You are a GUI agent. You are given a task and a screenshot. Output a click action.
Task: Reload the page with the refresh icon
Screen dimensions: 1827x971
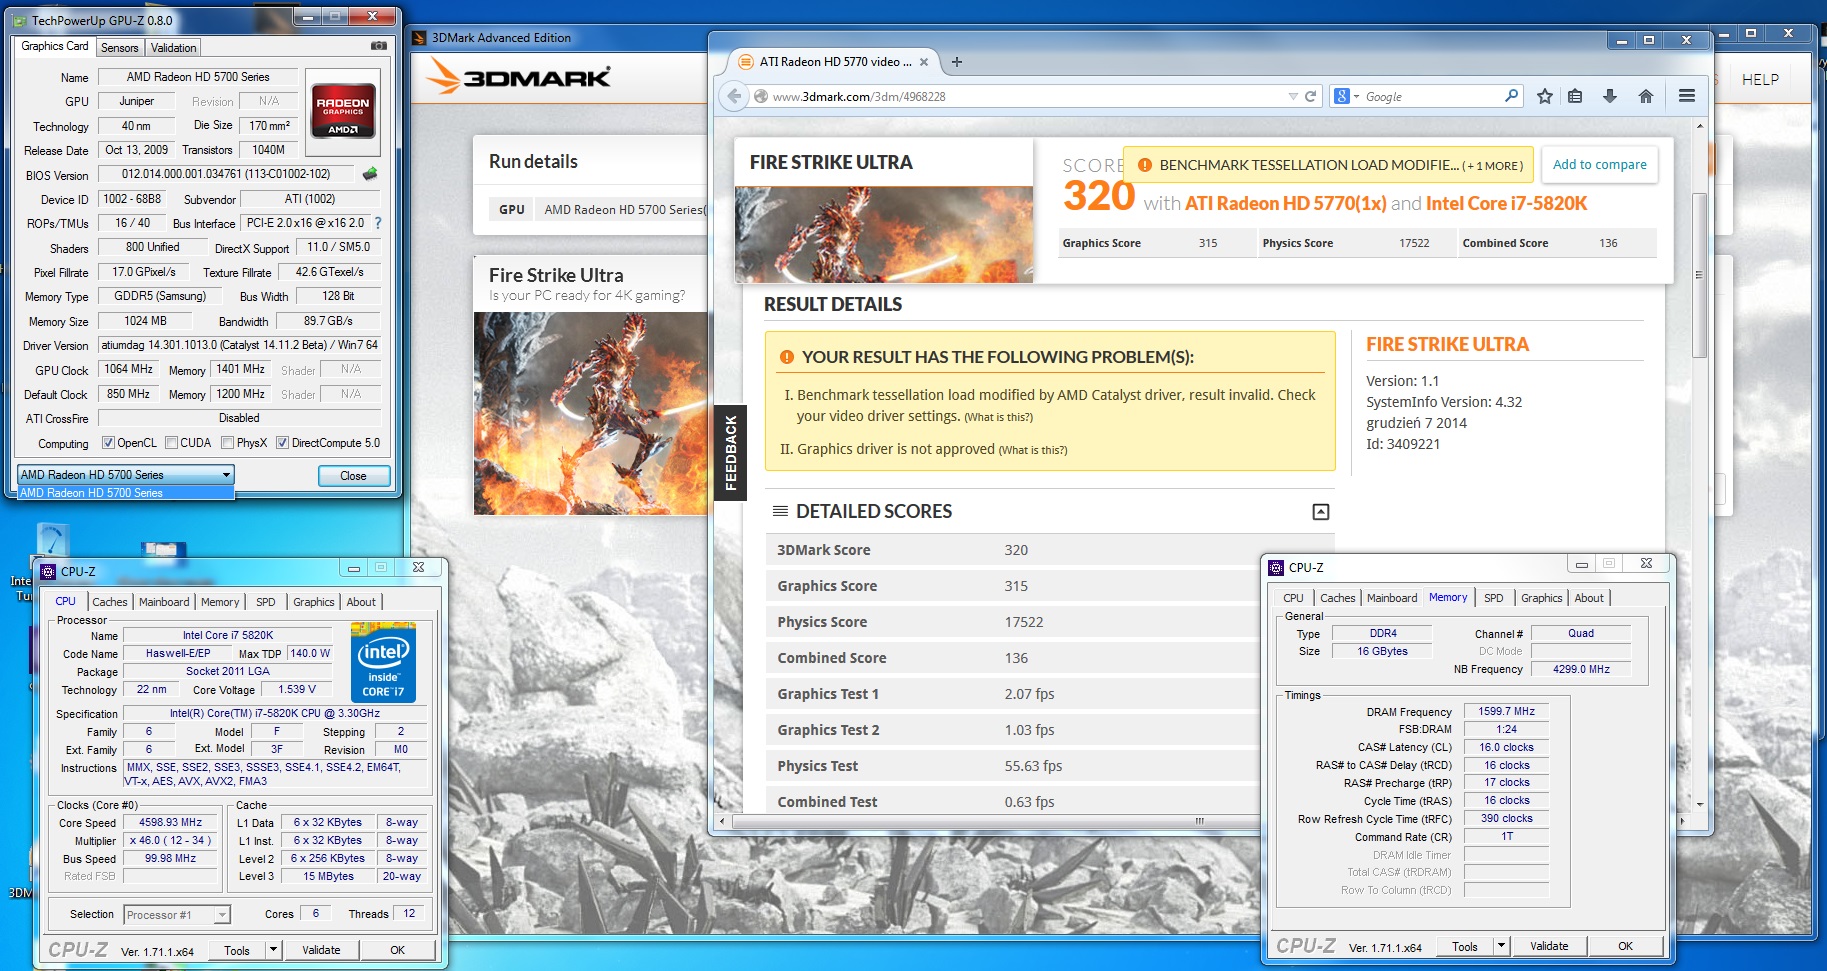[x=1310, y=96]
